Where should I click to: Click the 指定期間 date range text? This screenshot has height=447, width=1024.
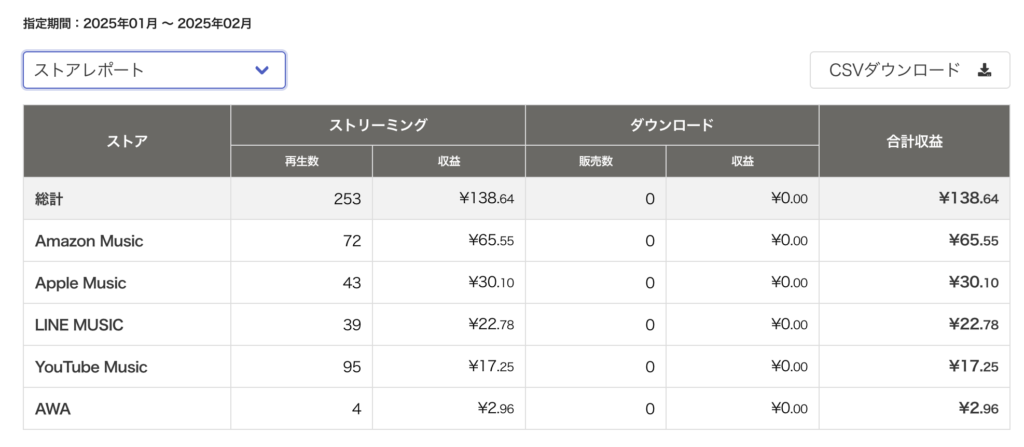point(137,24)
